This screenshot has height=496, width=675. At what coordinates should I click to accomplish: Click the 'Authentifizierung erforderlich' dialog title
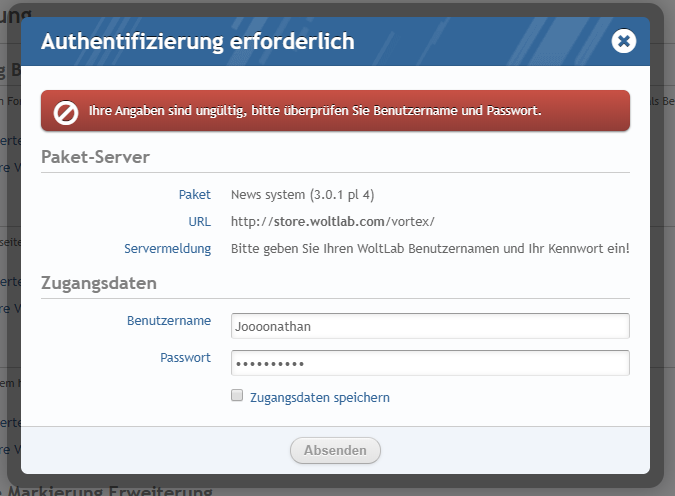(x=196, y=42)
